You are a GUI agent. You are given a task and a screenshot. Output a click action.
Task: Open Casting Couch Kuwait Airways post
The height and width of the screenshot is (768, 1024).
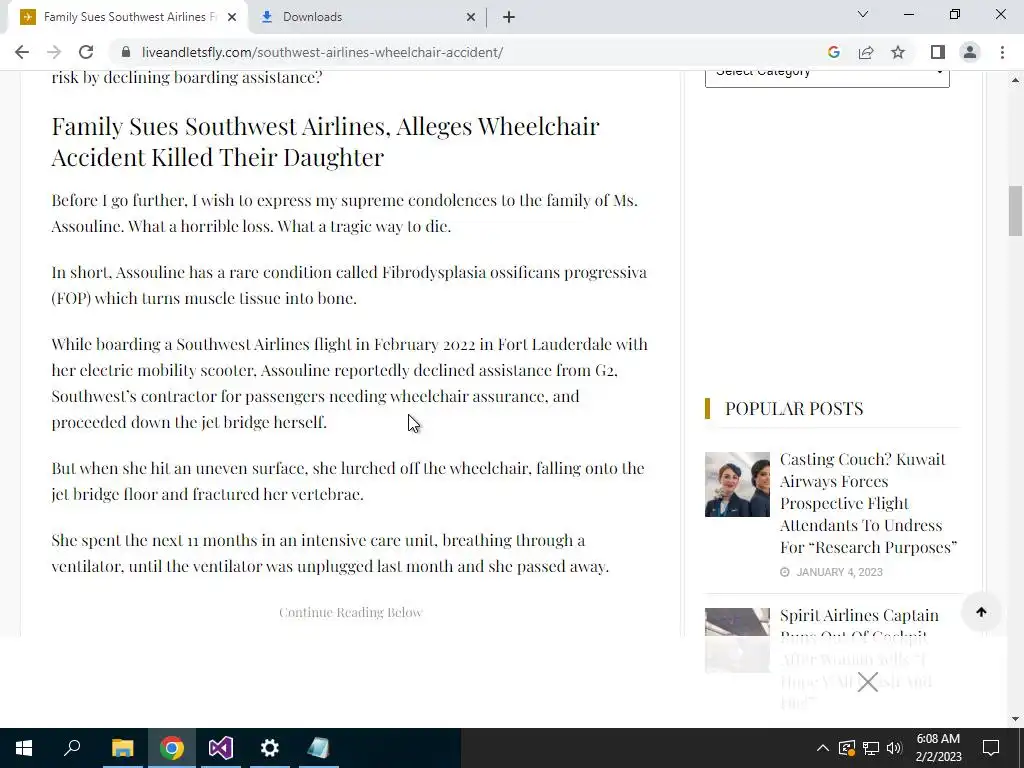pyautogui.click(x=869, y=504)
